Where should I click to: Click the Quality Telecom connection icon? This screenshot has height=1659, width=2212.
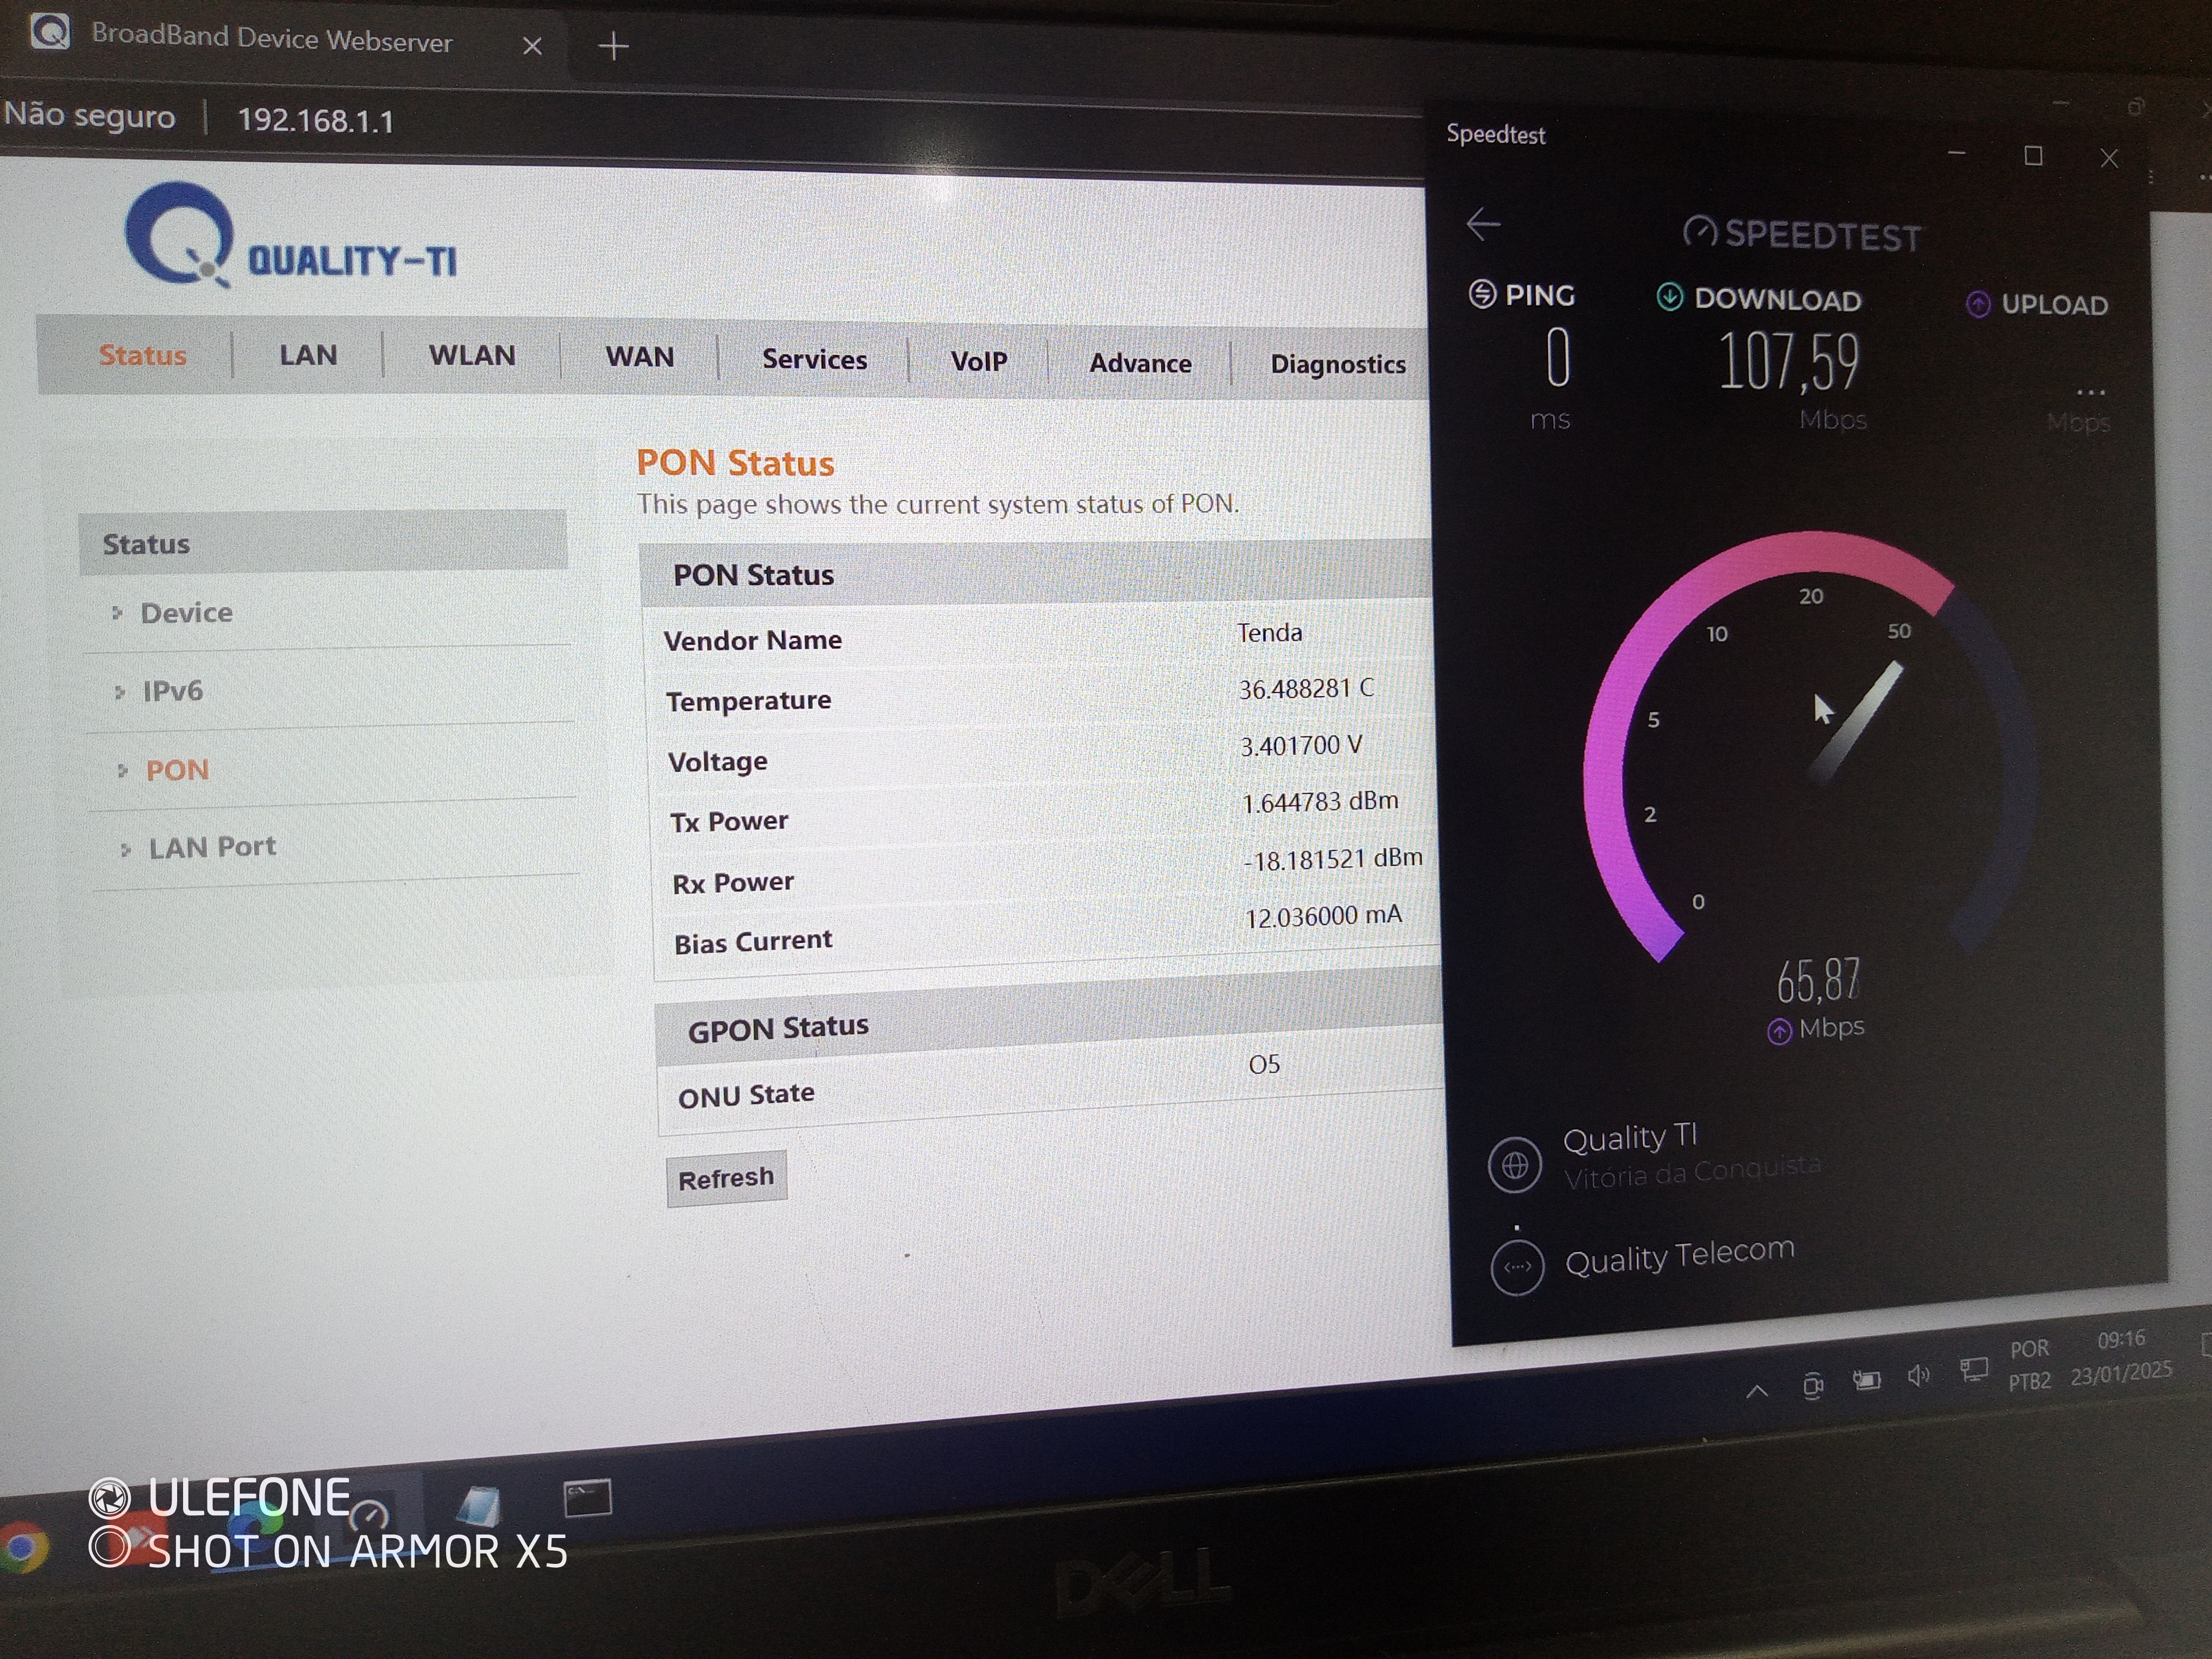coord(1517,1268)
